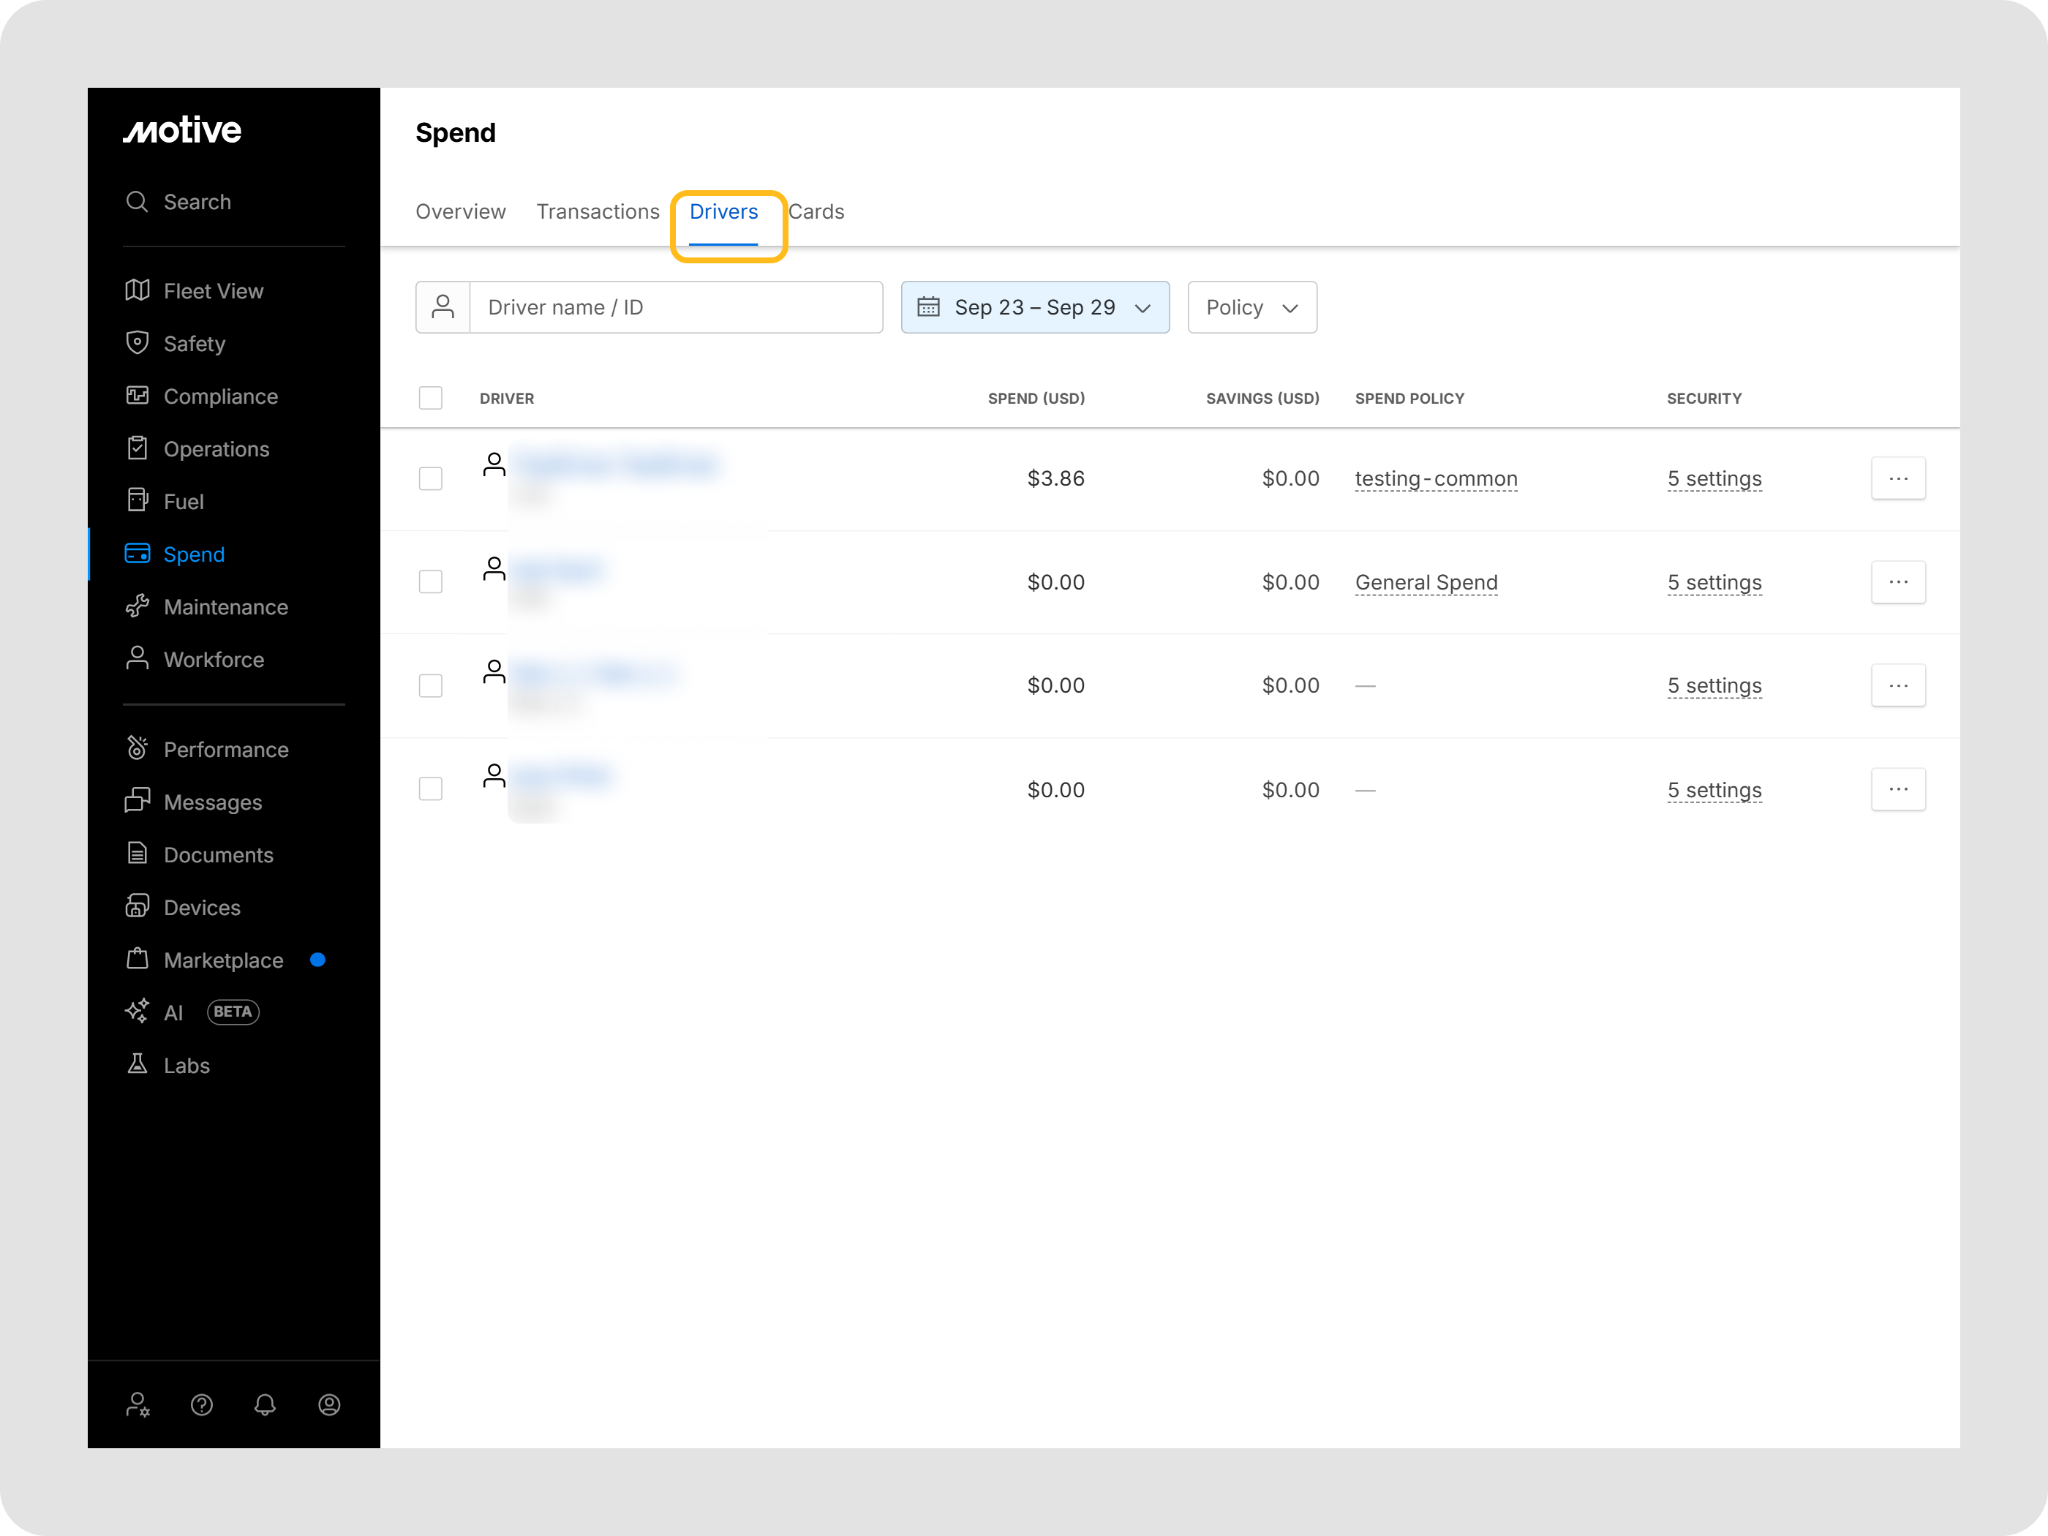
Task: Check the driver row with $3.86 spend
Action: (431, 478)
